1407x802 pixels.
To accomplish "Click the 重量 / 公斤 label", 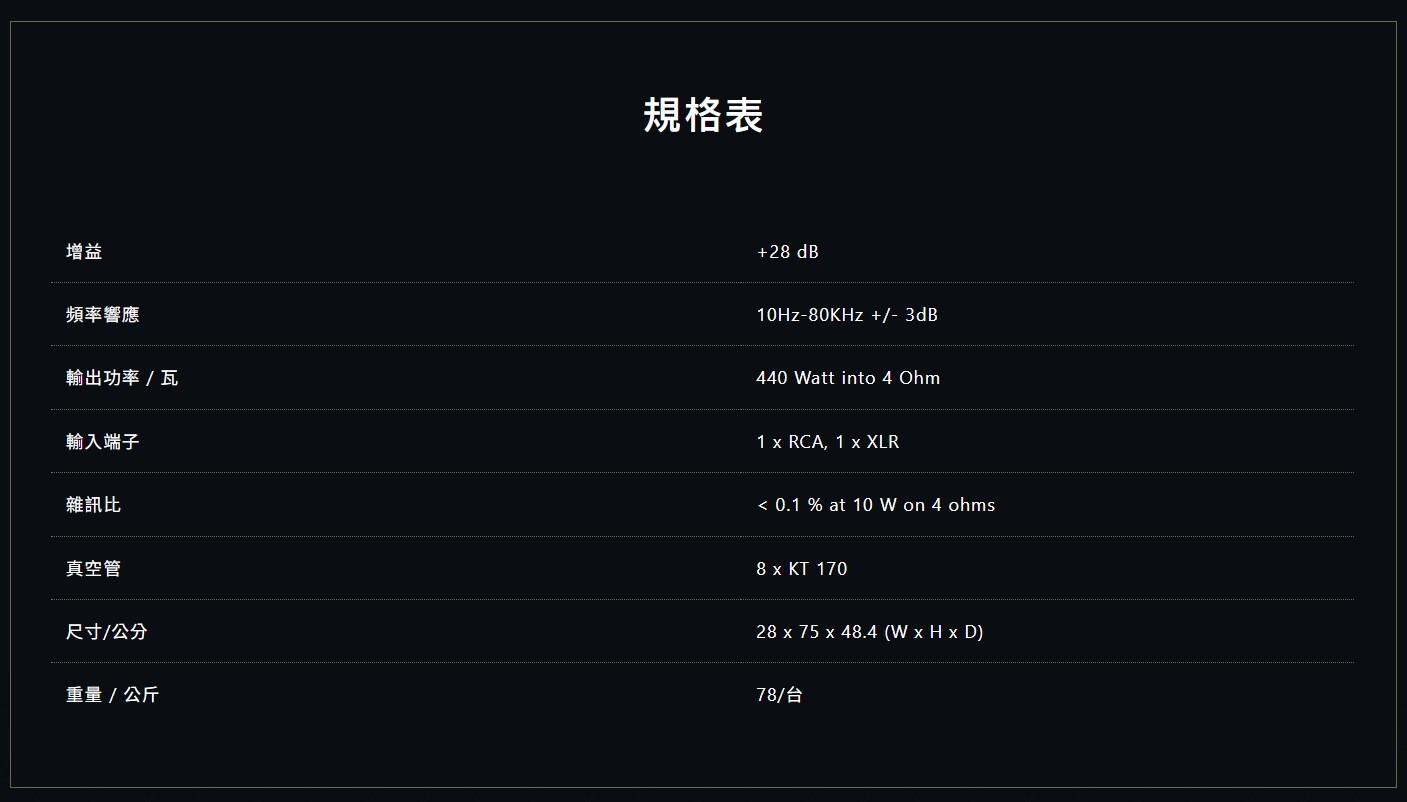I will tap(112, 695).
